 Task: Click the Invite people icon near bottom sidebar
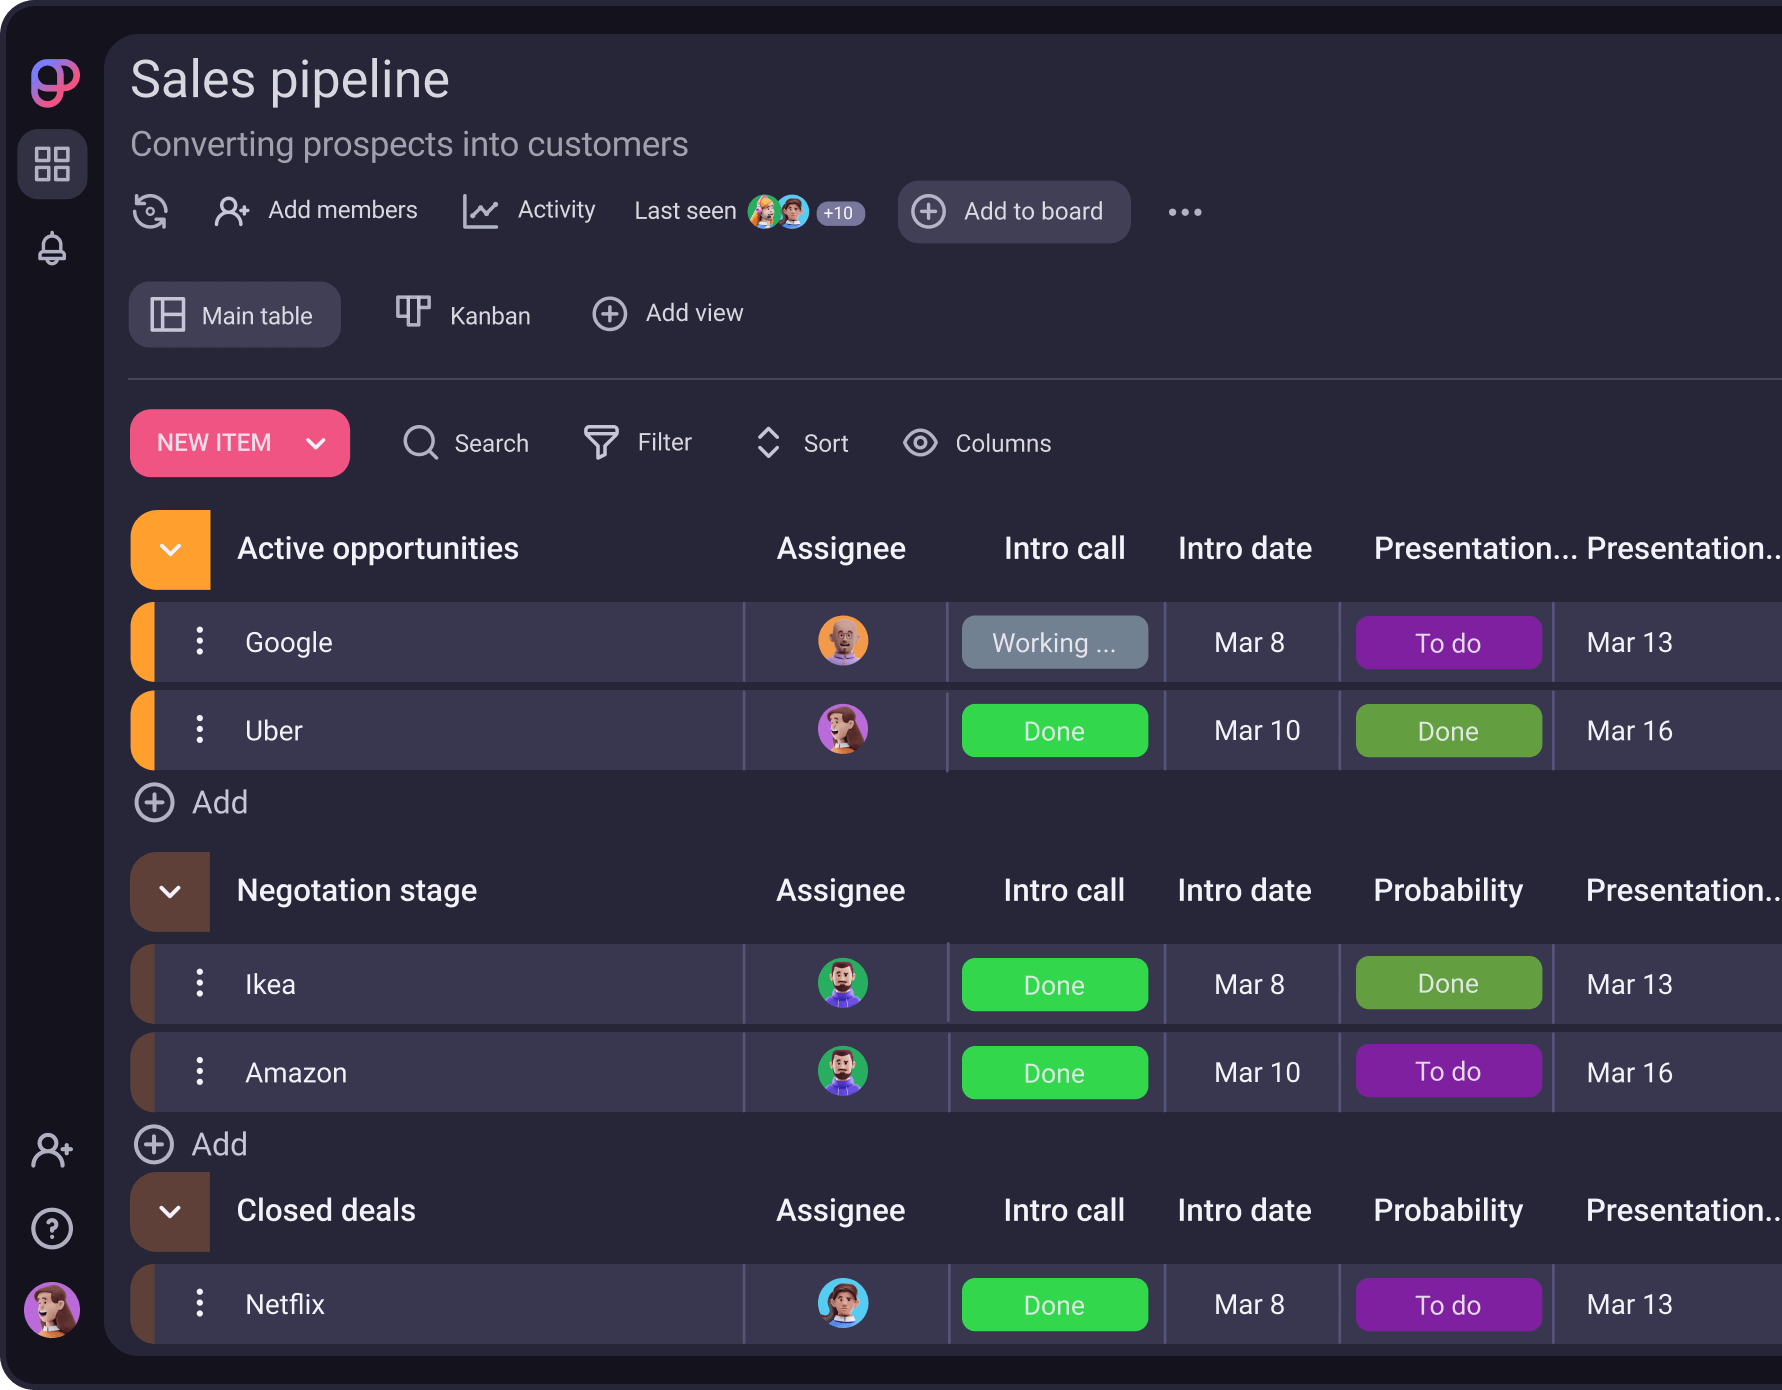pos(52,1150)
